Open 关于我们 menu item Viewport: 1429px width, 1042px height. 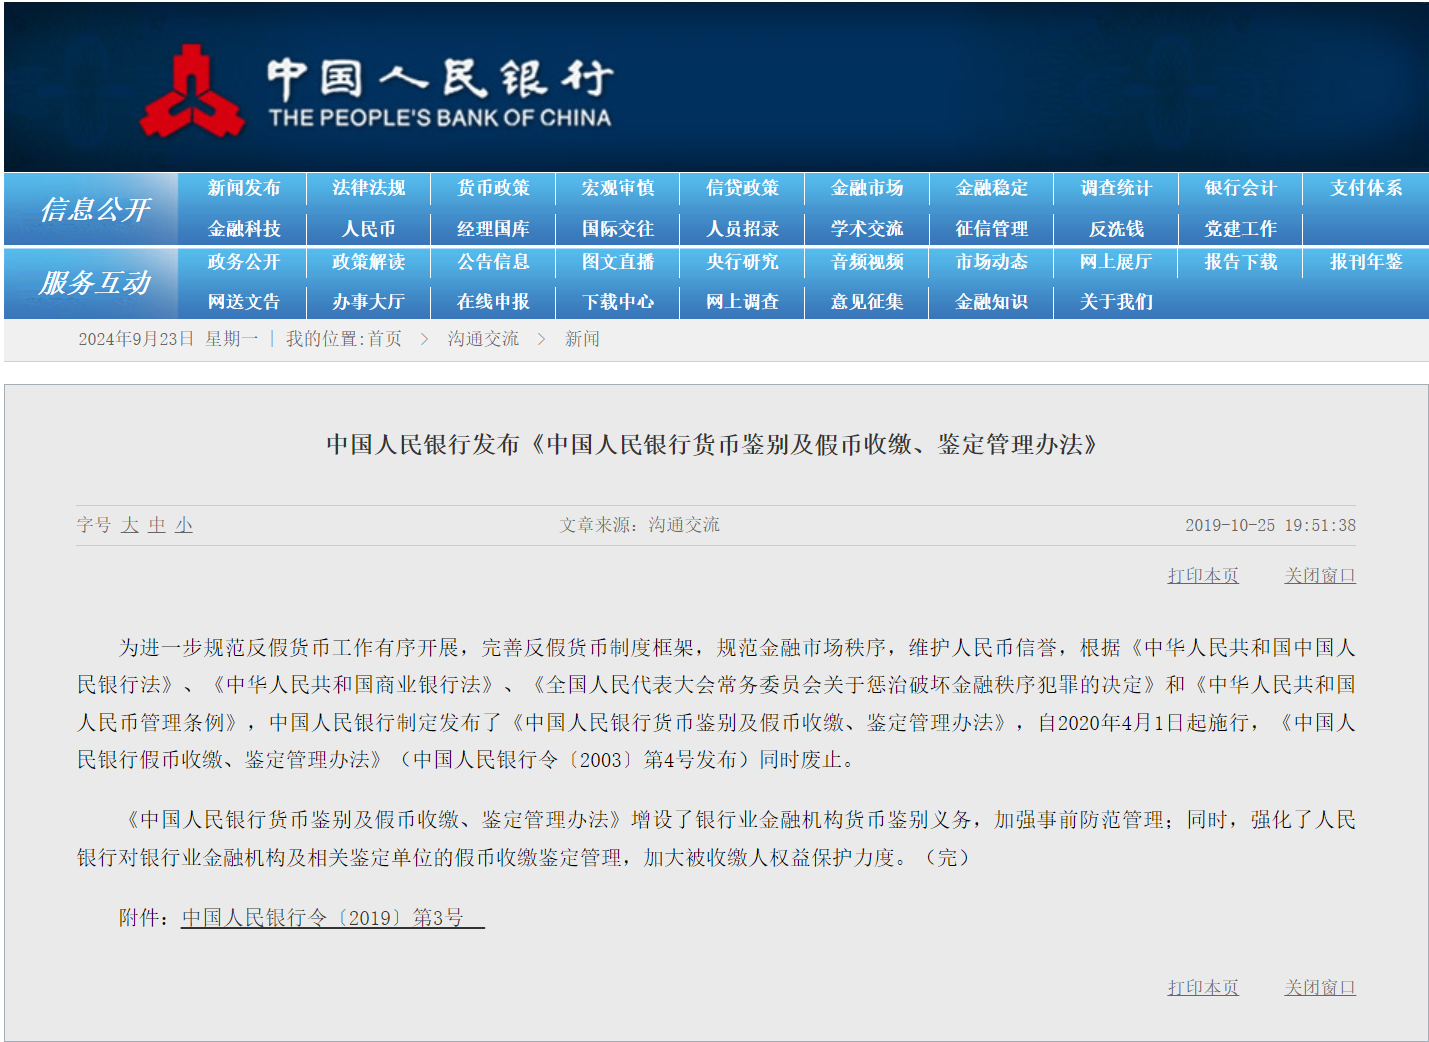tap(1116, 302)
